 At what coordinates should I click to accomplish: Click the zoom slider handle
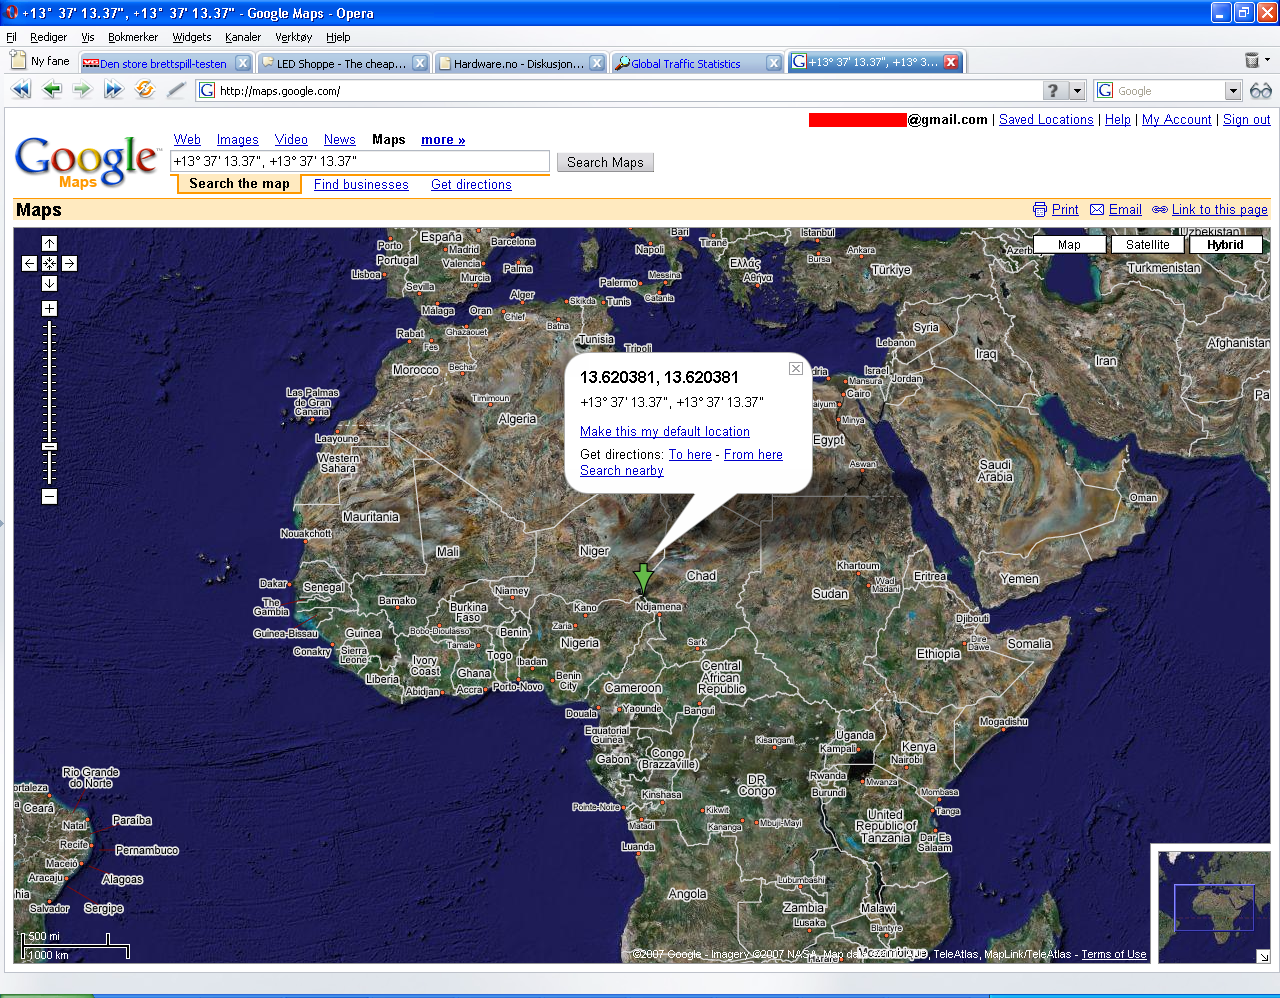coord(49,446)
